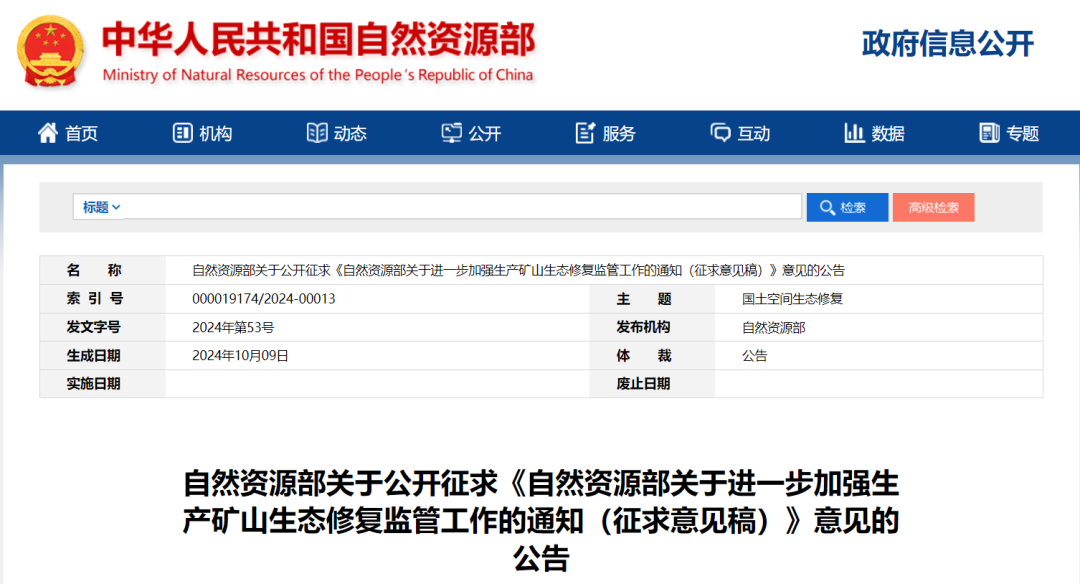Switch to the 首页 menu item
Image resolution: width=1080 pixels, height=584 pixels.
(x=79, y=132)
